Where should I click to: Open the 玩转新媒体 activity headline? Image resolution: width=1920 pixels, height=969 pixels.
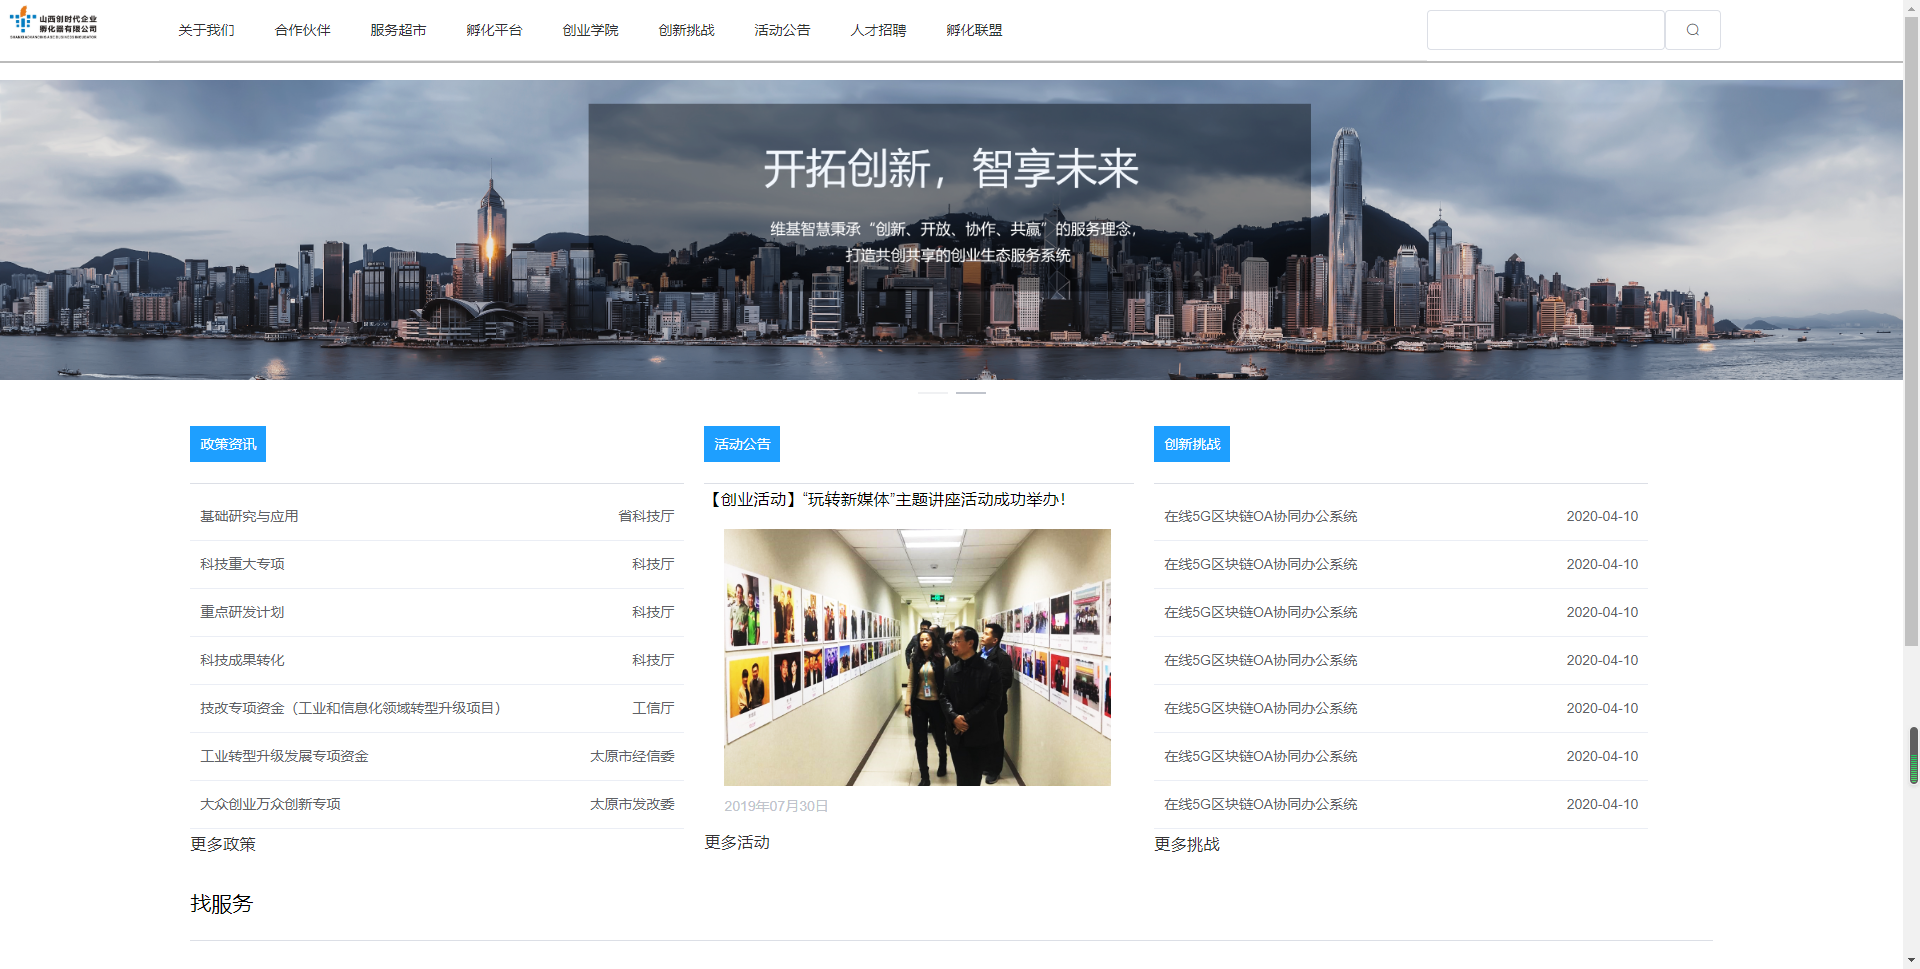click(x=887, y=499)
